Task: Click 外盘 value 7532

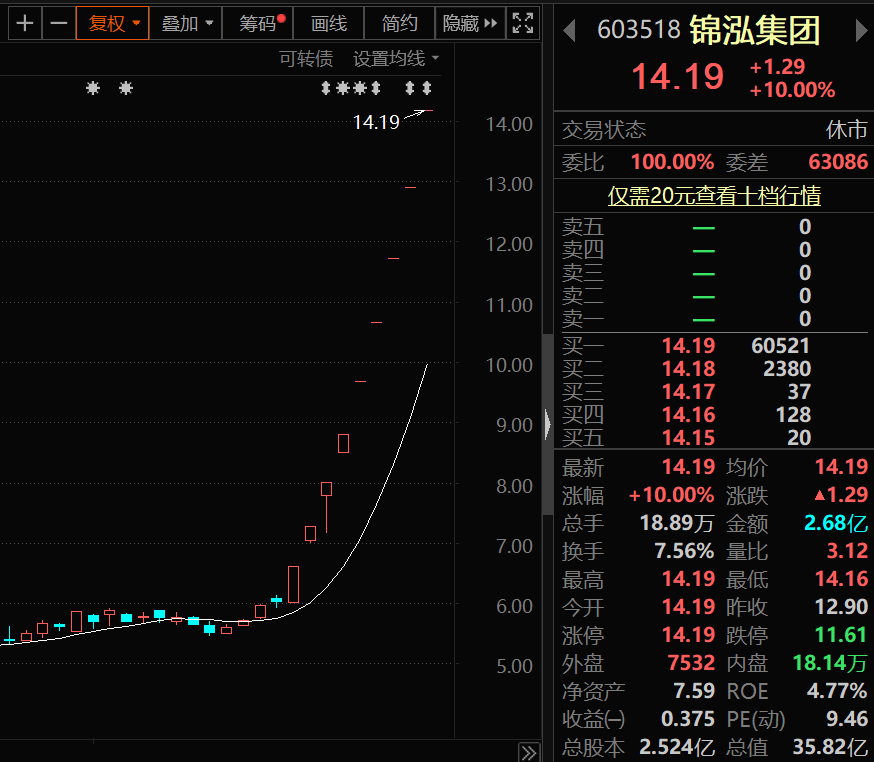Action: (691, 663)
